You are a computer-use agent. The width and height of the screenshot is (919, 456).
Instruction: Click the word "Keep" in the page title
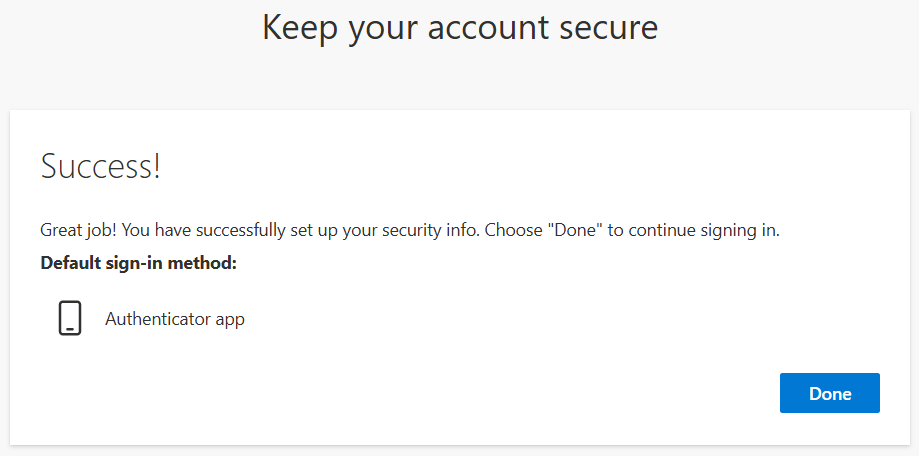(x=299, y=27)
